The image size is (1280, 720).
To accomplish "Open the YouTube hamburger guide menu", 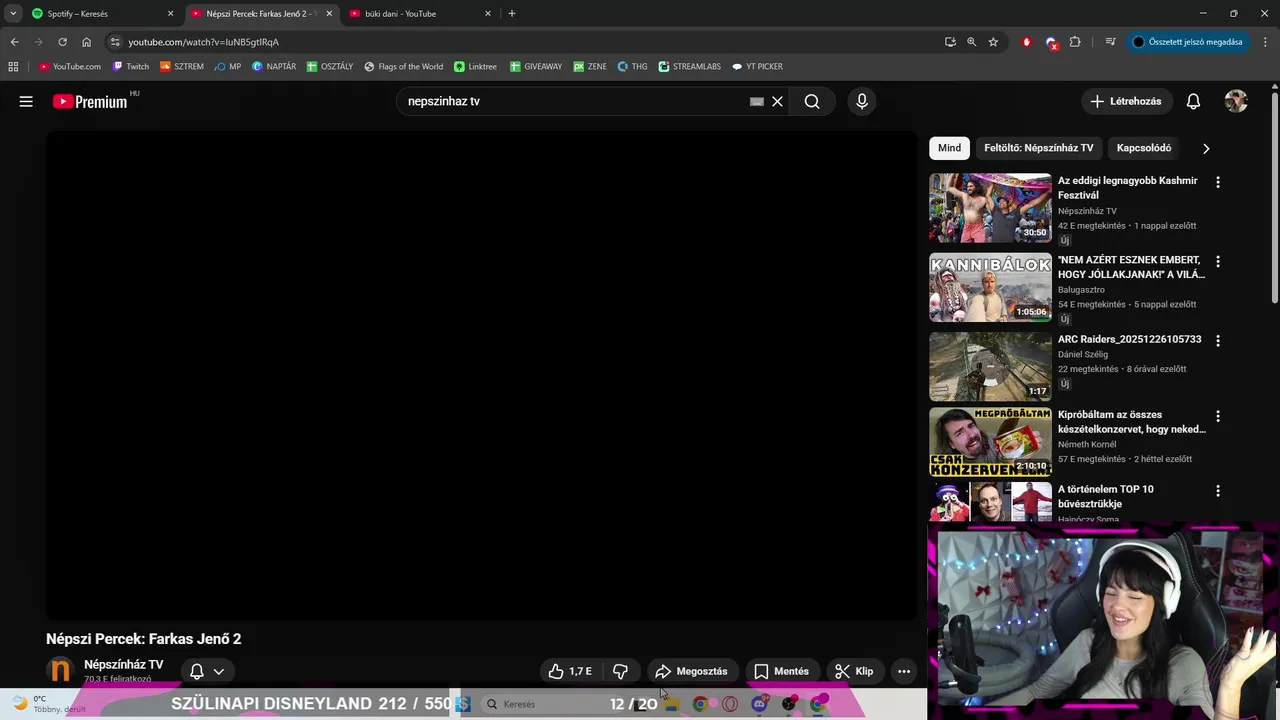I will [26, 101].
